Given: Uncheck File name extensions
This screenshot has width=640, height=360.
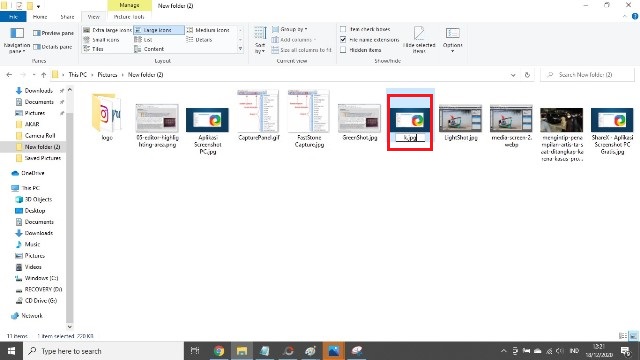Looking at the screenshot, I should [x=343, y=40].
